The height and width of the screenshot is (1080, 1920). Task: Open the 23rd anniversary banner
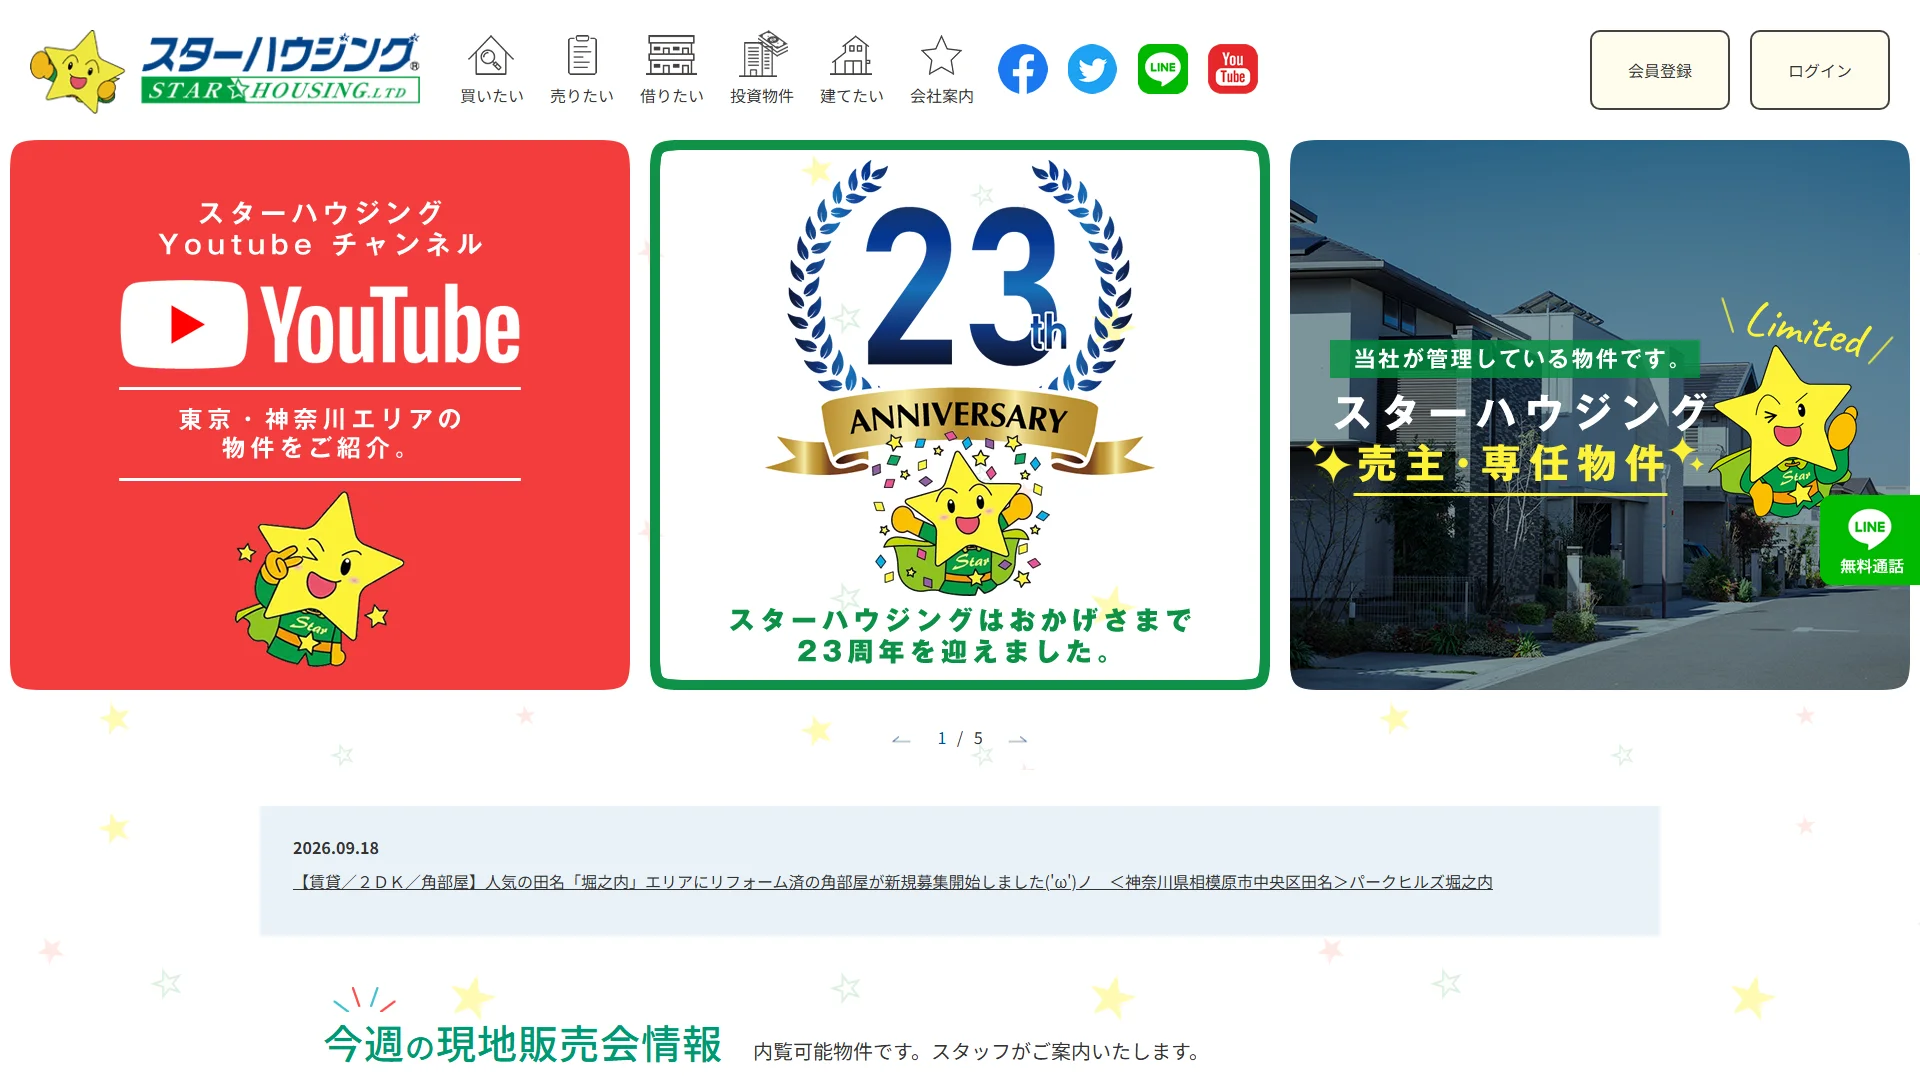(x=960, y=415)
